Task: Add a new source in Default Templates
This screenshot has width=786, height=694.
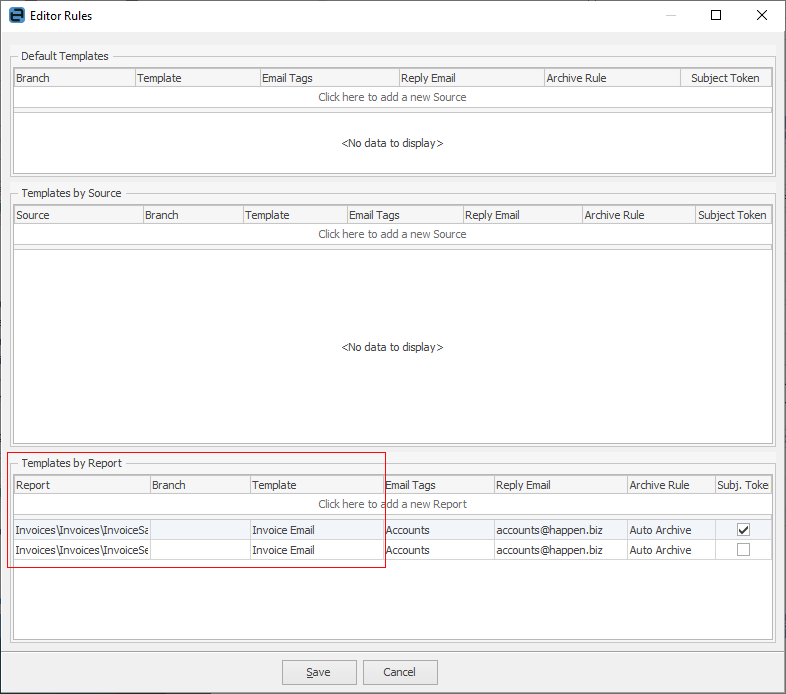Action: pyautogui.click(x=392, y=97)
